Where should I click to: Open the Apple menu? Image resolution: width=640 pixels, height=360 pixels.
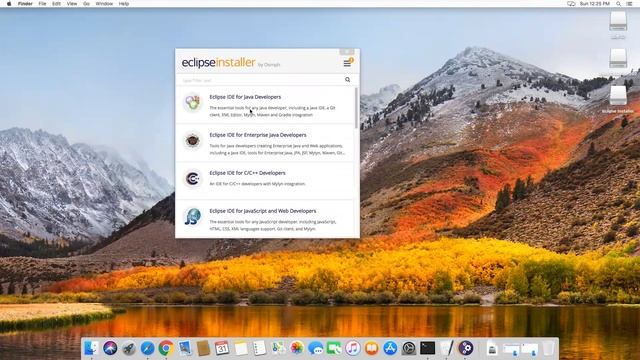[x=9, y=4]
